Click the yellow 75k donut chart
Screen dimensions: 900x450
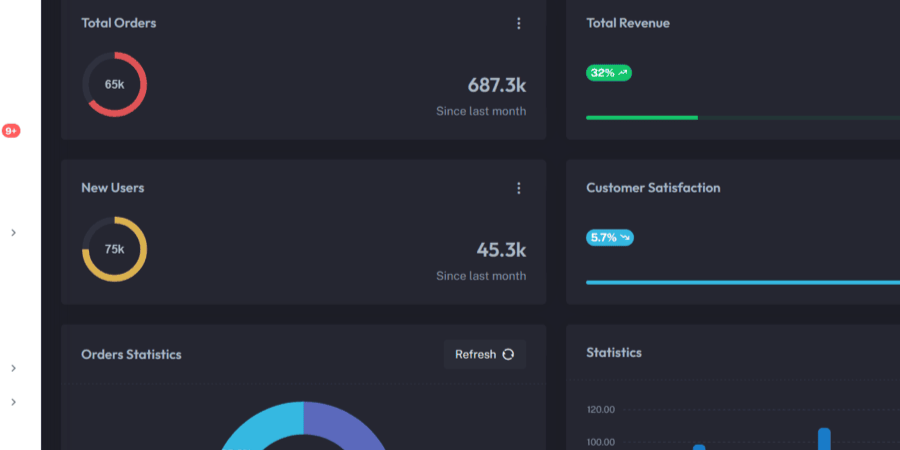point(115,249)
